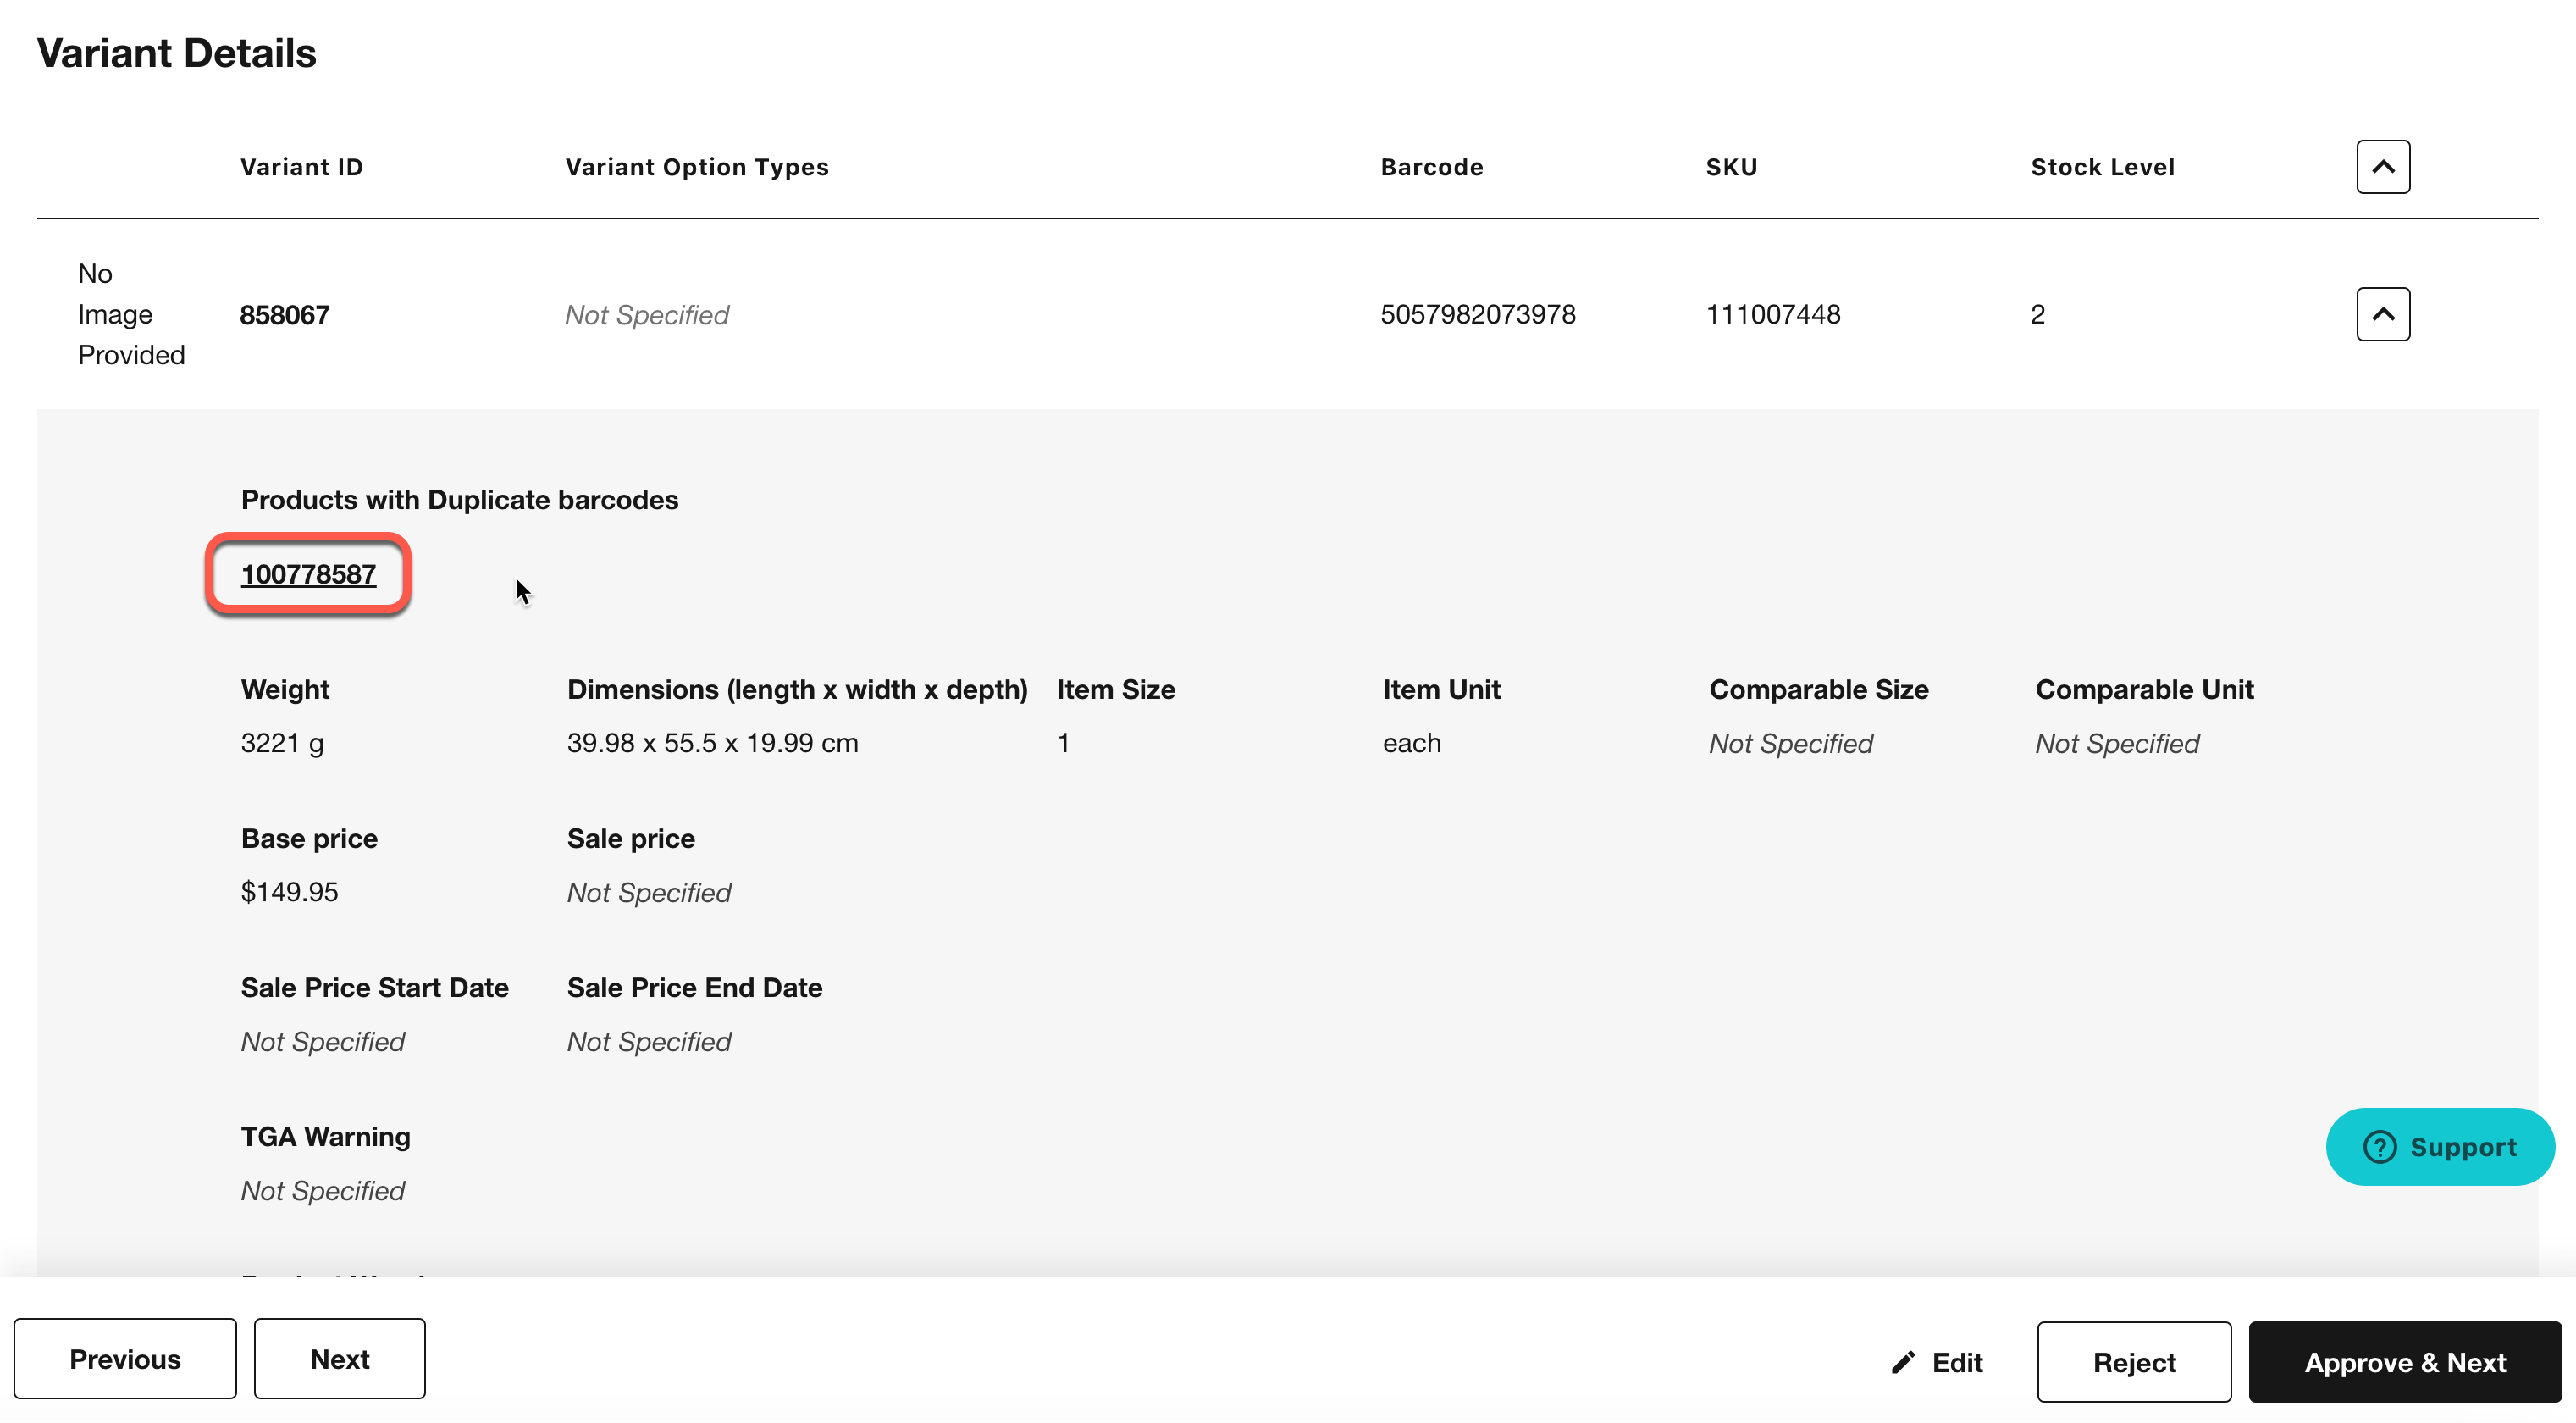Collapse variant 858067 row details
2576x1423 pixels.
2383,314
